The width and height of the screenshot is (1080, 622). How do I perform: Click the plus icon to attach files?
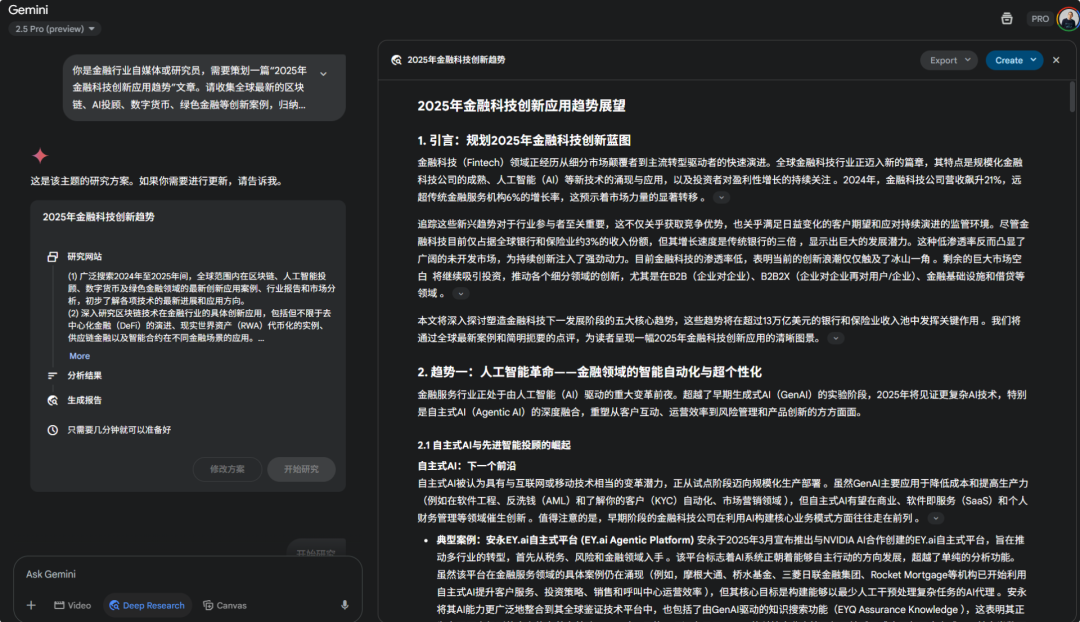coord(31,605)
